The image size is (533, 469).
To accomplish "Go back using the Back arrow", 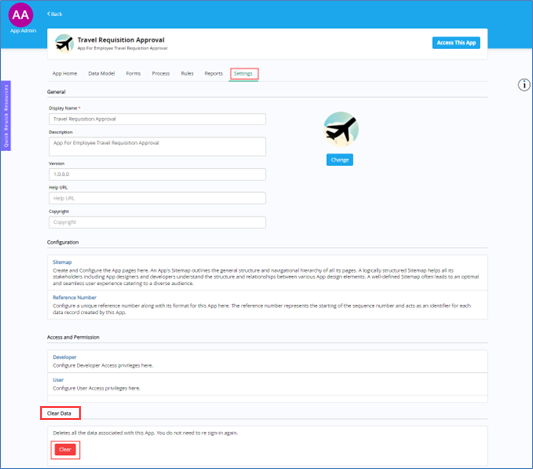I will [x=55, y=14].
